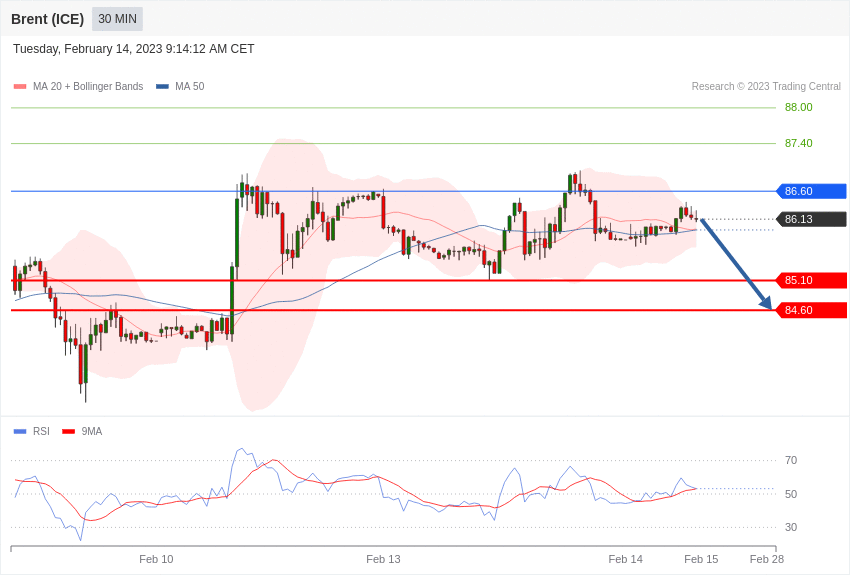Click the Research © 2023 Trading Central credit
Image resolution: width=850 pixels, height=576 pixels.
766,87
